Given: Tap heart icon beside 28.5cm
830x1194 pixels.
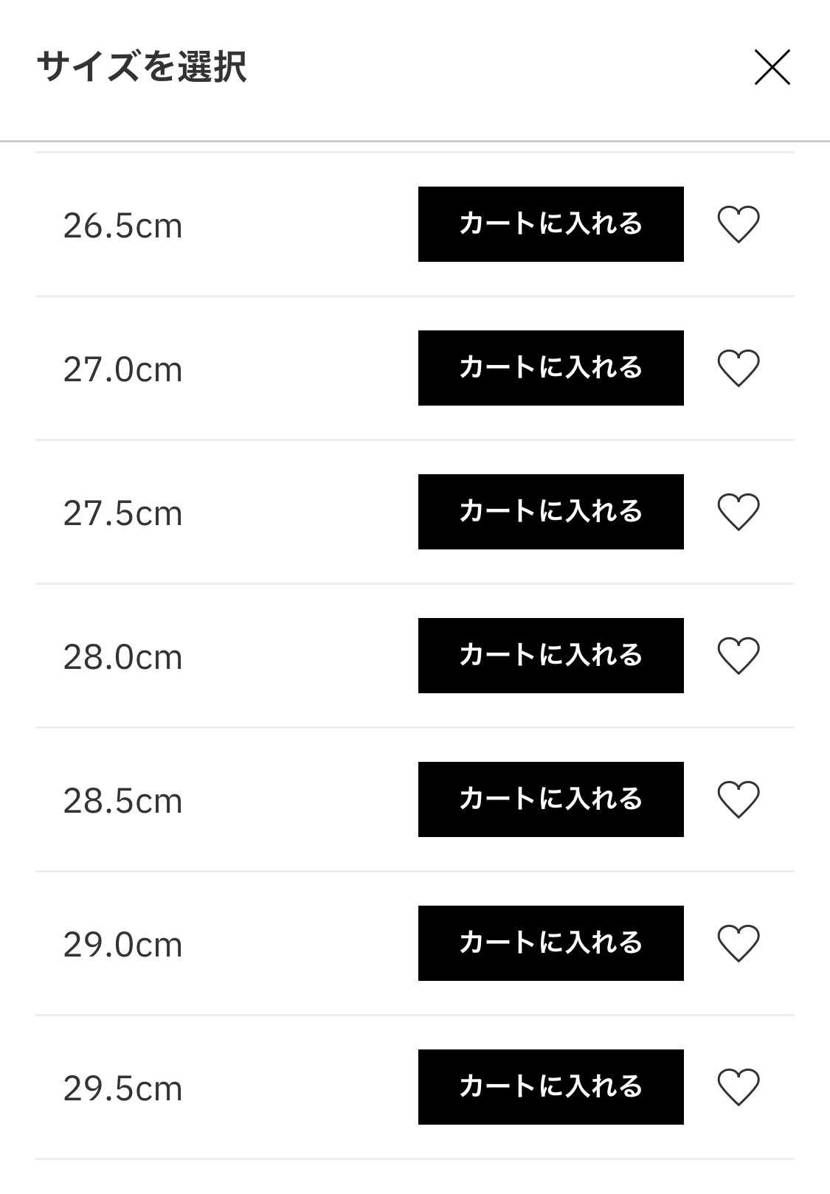Looking at the screenshot, I should point(739,800).
